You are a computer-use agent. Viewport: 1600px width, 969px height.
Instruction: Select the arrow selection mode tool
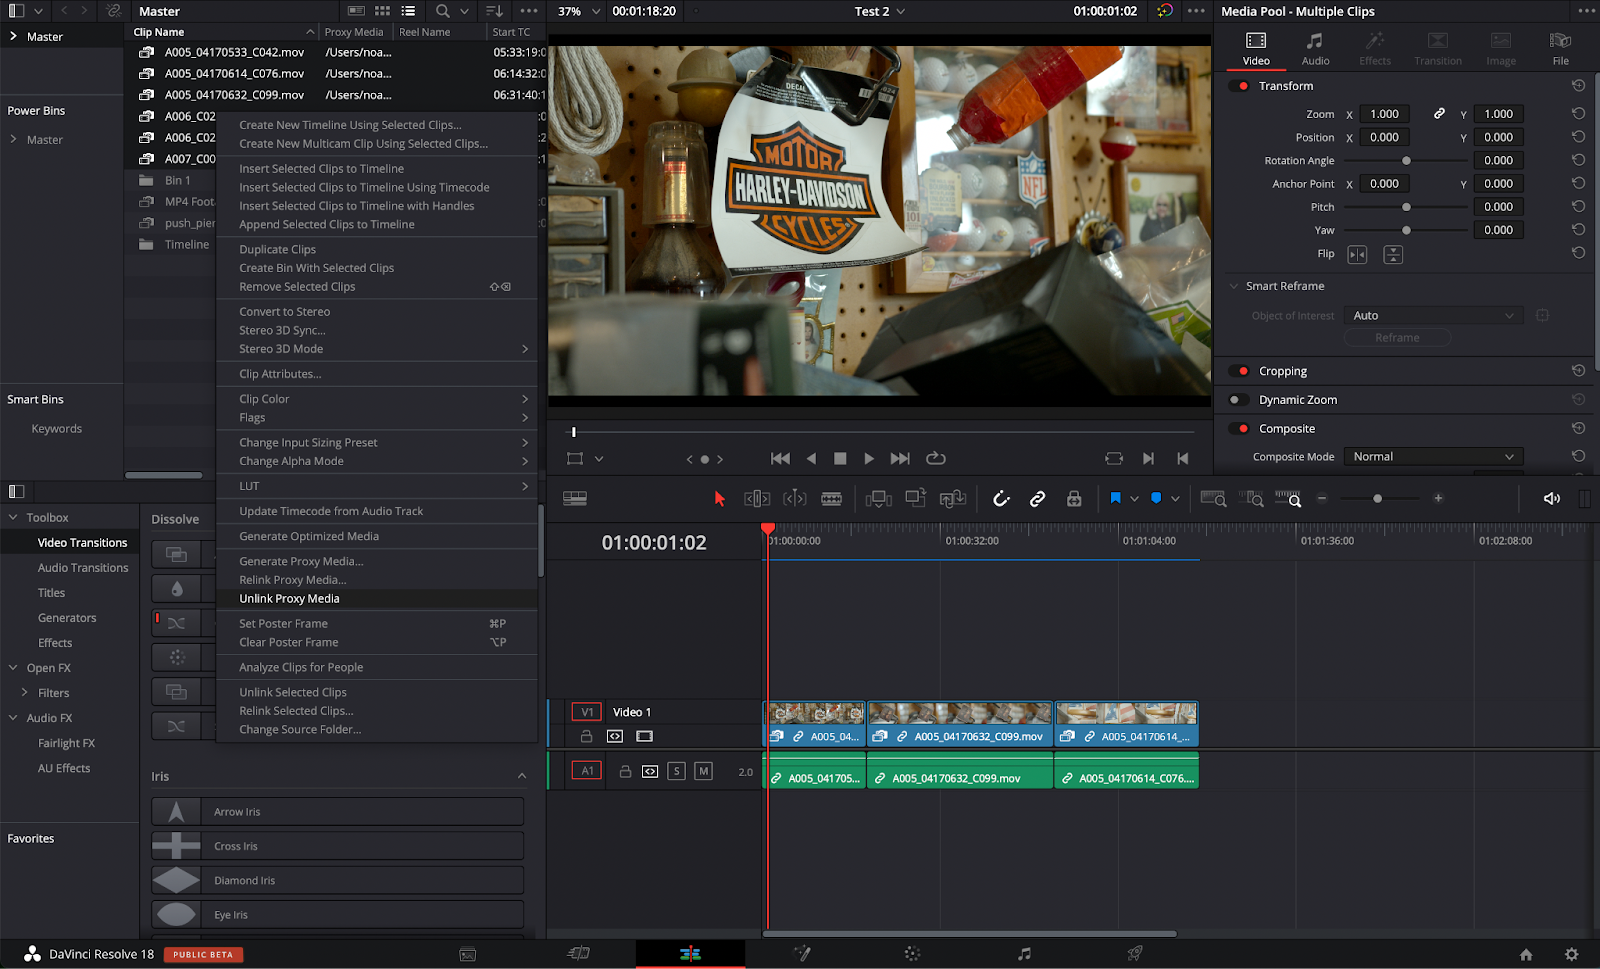(x=719, y=498)
